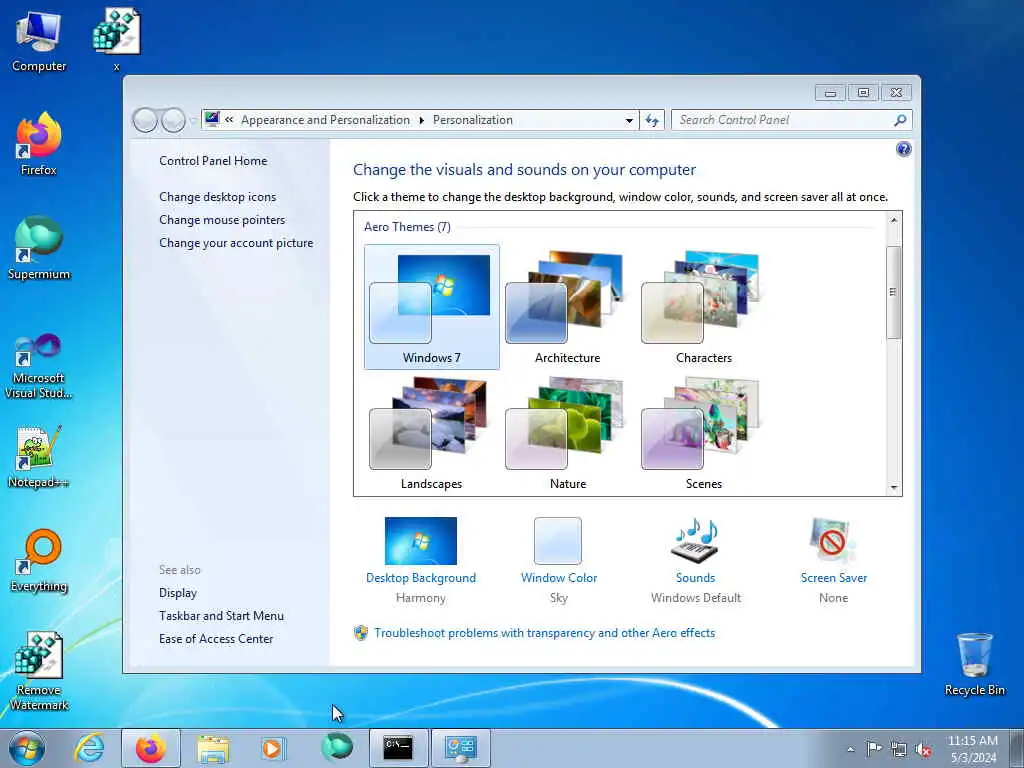Select the Notepad++ desktop shortcut
The height and width of the screenshot is (768, 1024).
pyautogui.click(x=39, y=456)
